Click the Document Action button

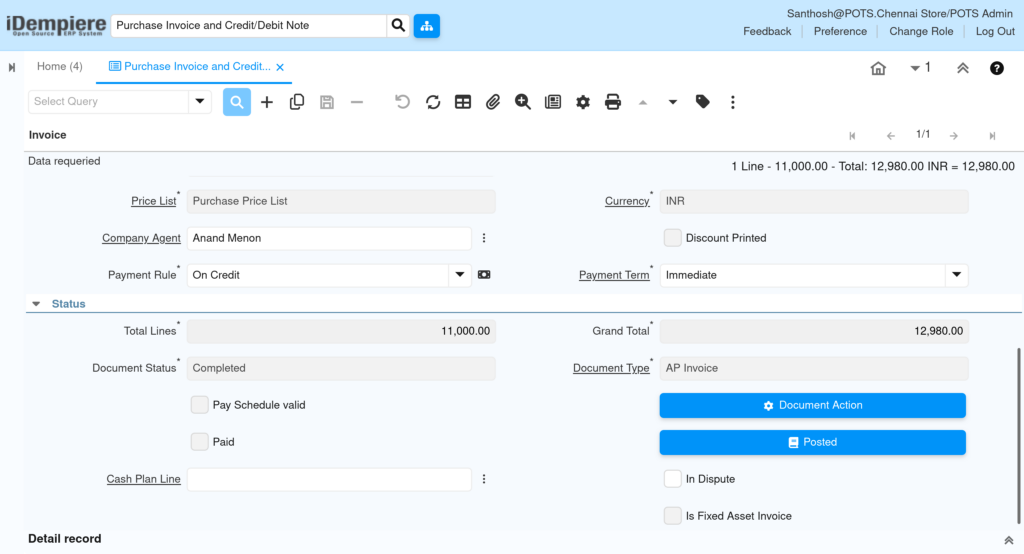(x=812, y=405)
